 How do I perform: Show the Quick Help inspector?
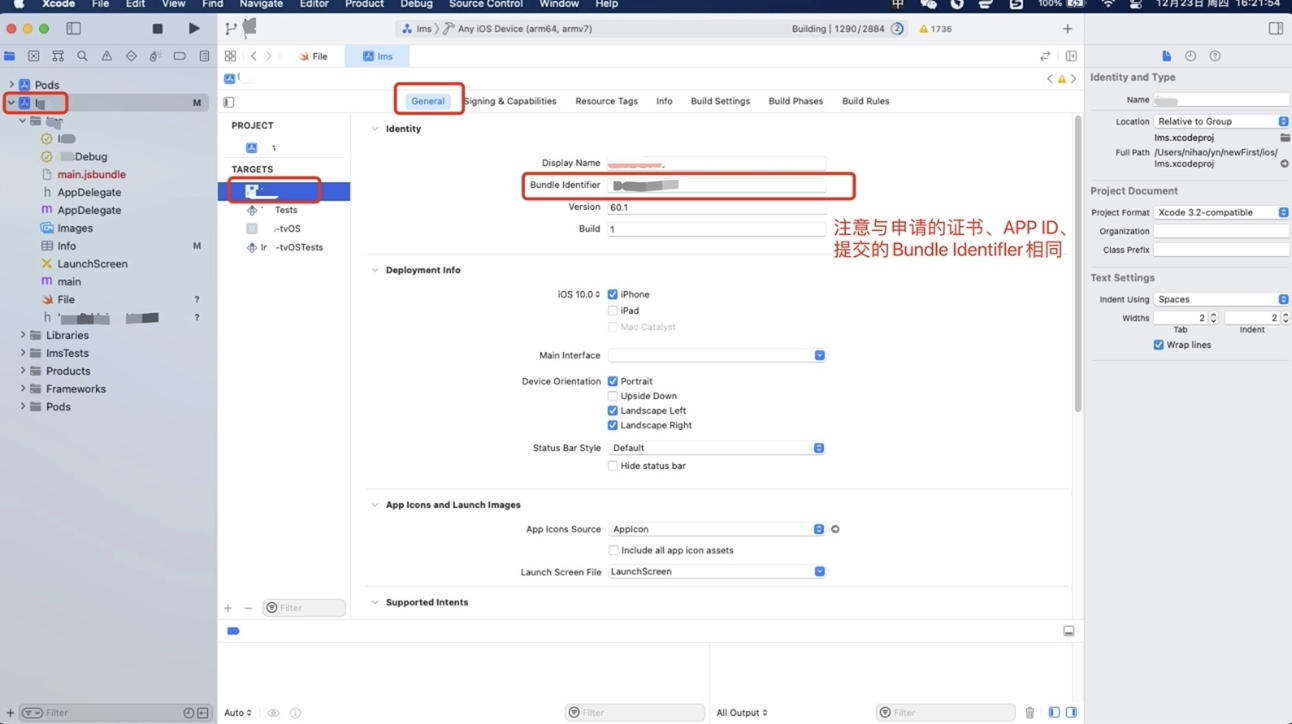click(1215, 56)
